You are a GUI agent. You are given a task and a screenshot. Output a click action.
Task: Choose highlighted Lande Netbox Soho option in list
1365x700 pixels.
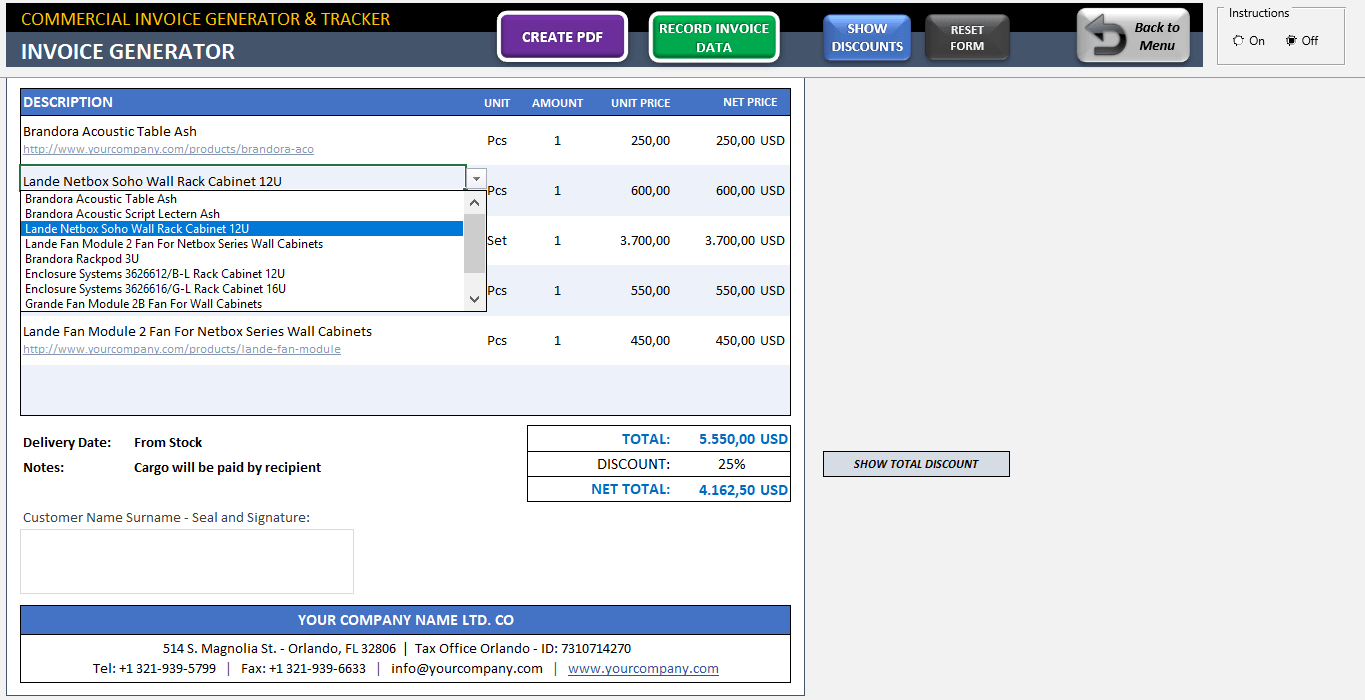pos(244,229)
